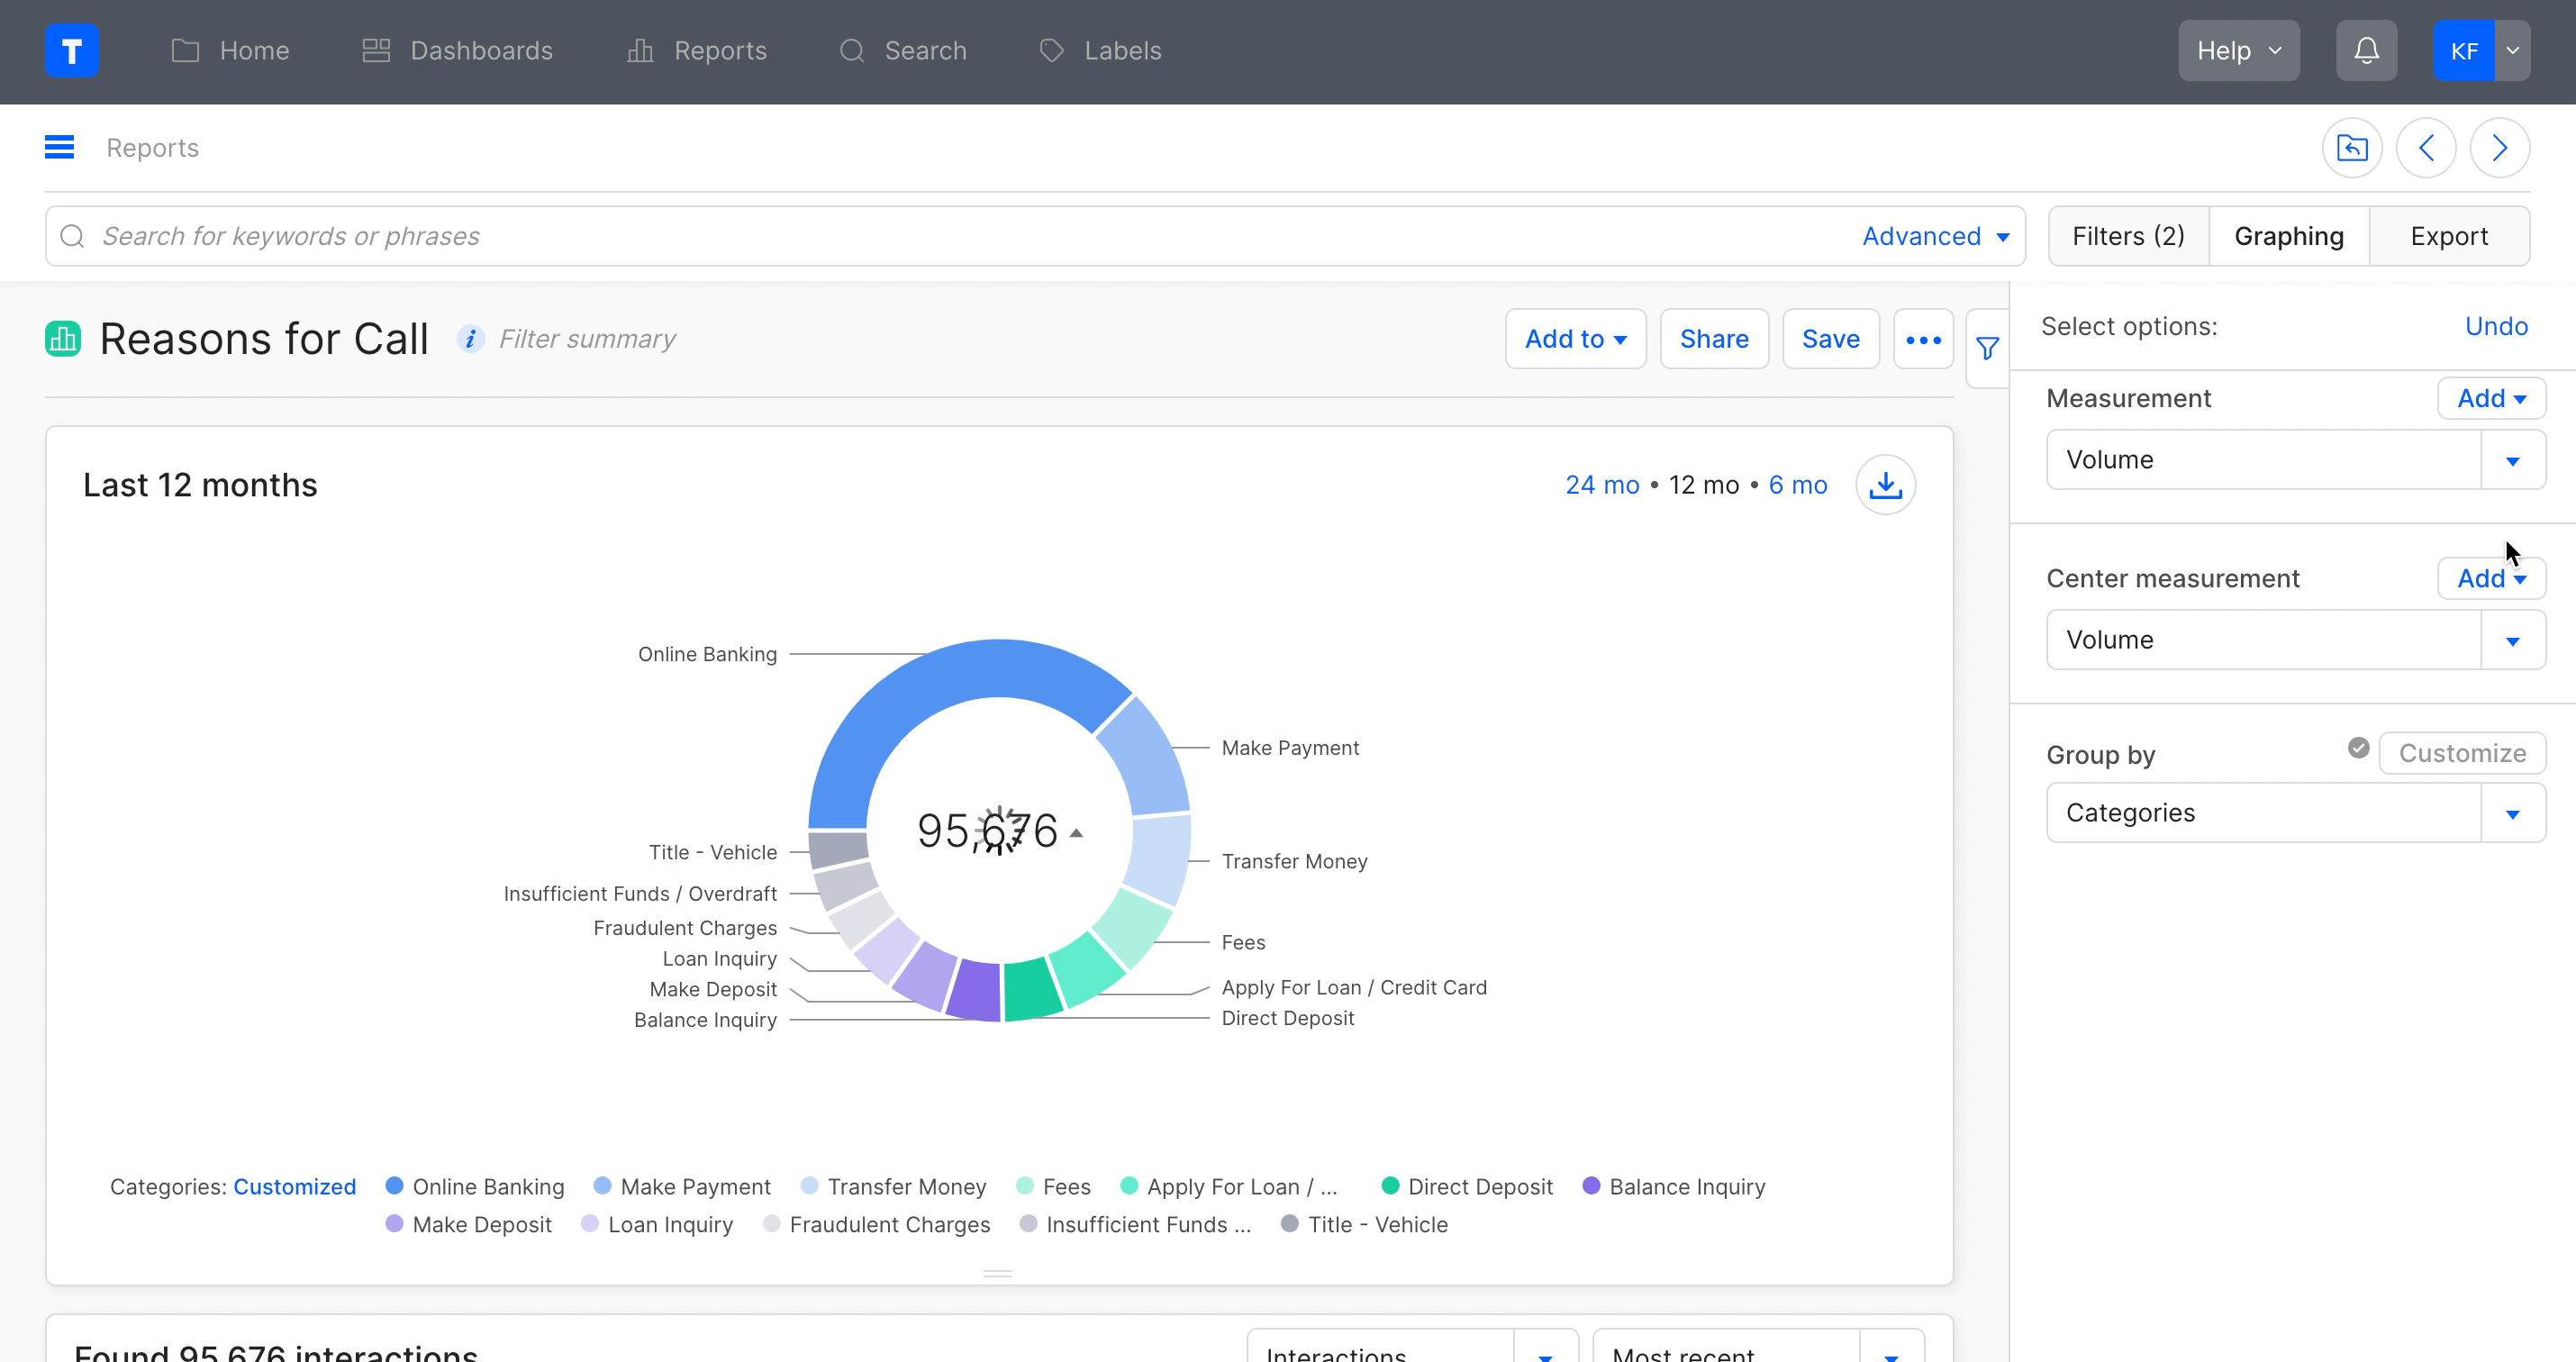This screenshot has width=2576, height=1362.
Task: Open the notifications bell
Action: point(2365,51)
